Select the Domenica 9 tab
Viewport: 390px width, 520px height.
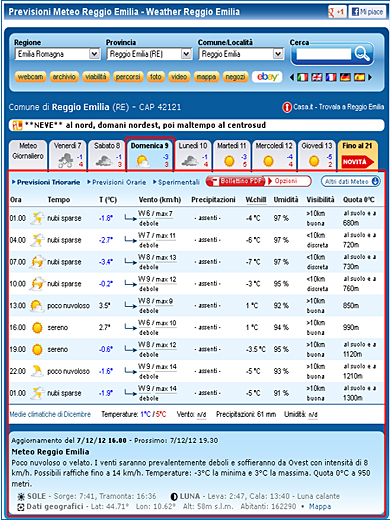(150, 155)
